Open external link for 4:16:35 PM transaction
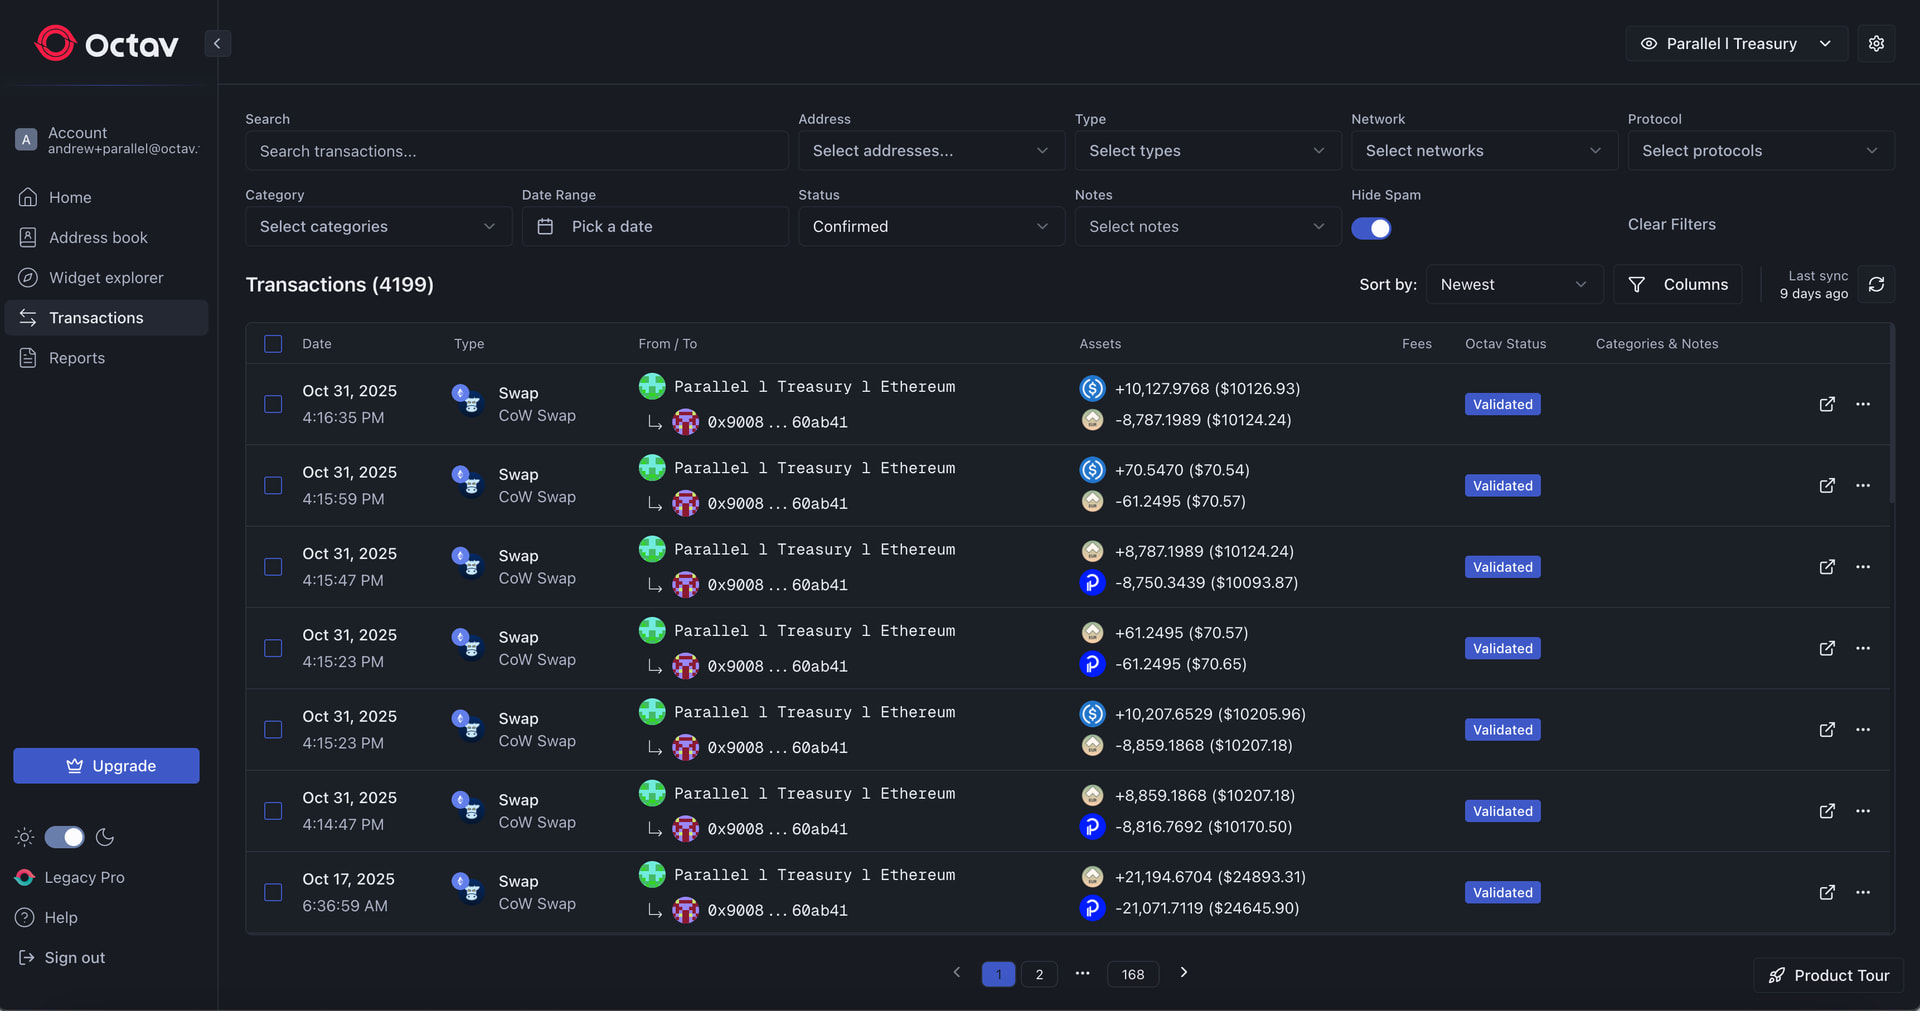Image resolution: width=1920 pixels, height=1011 pixels. [x=1827, y=404]
